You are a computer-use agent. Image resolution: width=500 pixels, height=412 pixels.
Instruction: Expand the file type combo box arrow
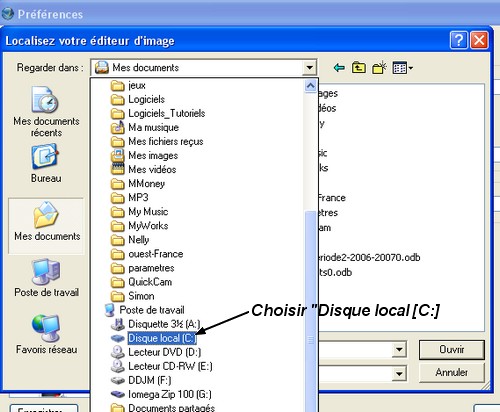tap(399, 374)
